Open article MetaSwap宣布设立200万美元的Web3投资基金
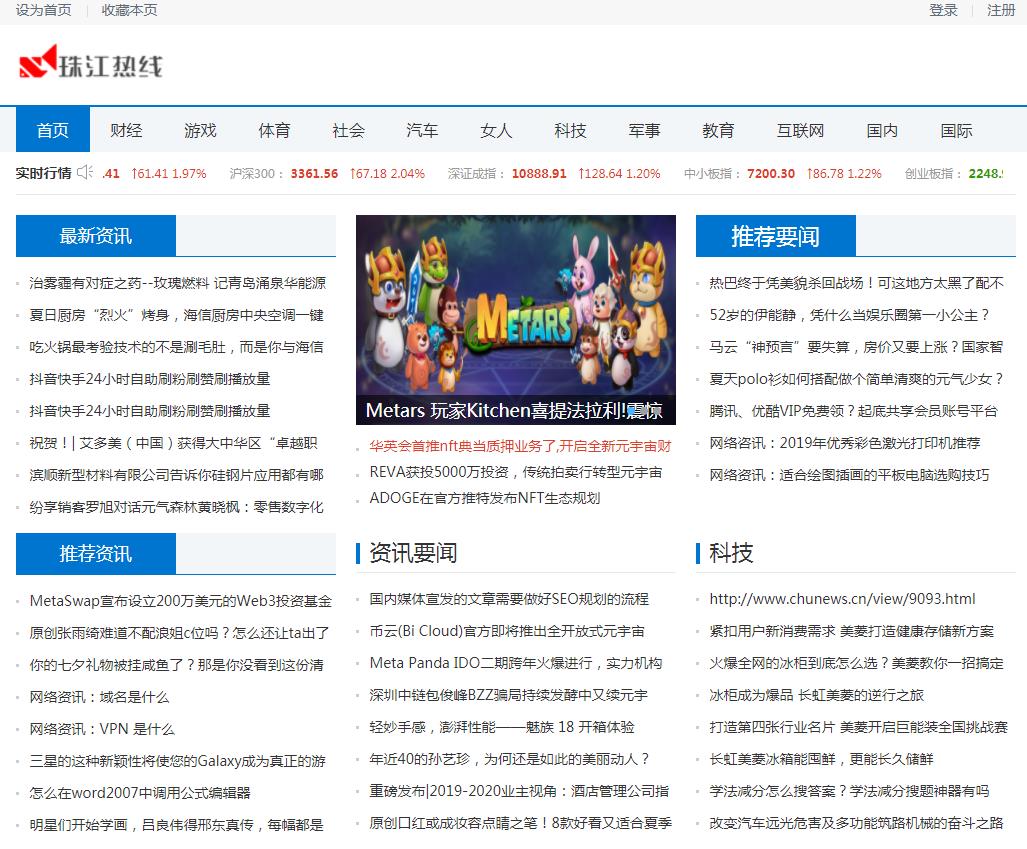 click(x=181, y=601)
